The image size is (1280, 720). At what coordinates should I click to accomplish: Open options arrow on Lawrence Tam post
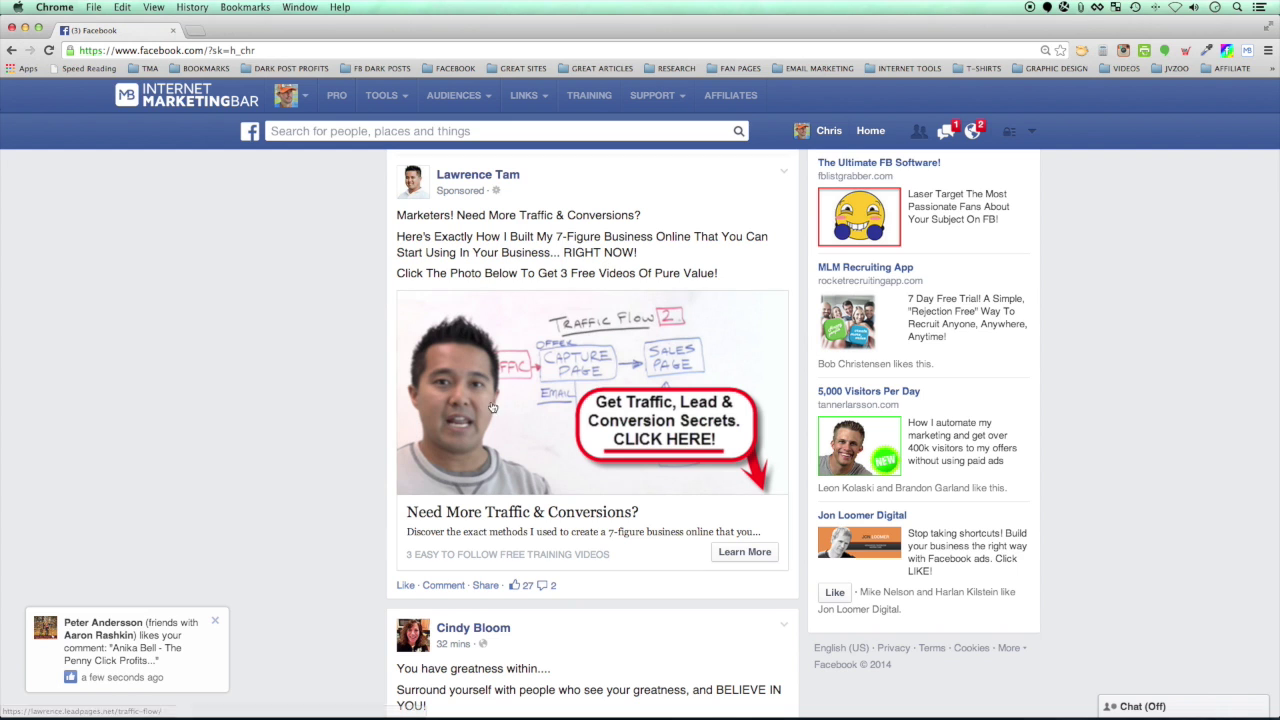[x=784, y=172]
